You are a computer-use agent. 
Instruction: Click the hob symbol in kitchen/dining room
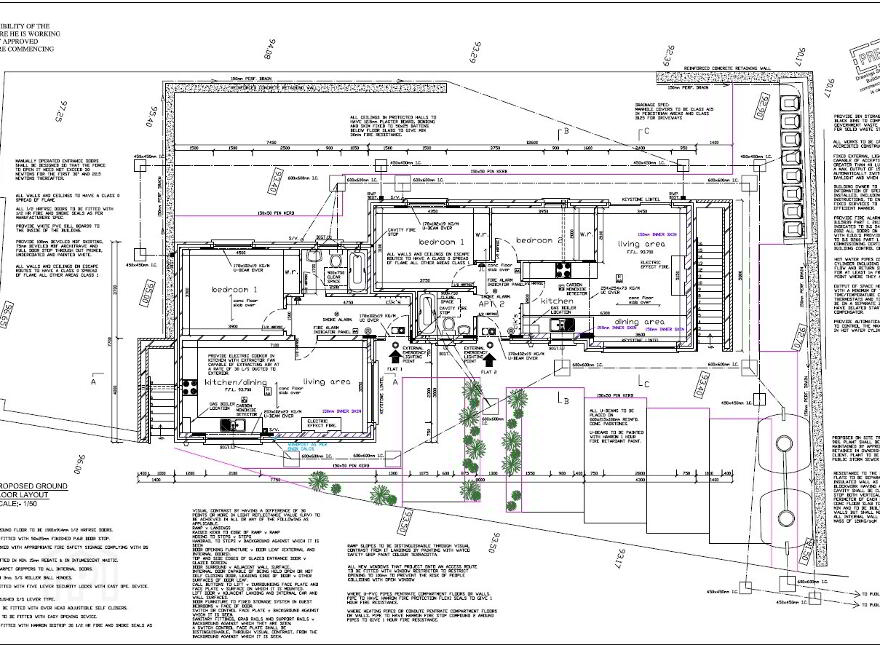tap(188, 388)
